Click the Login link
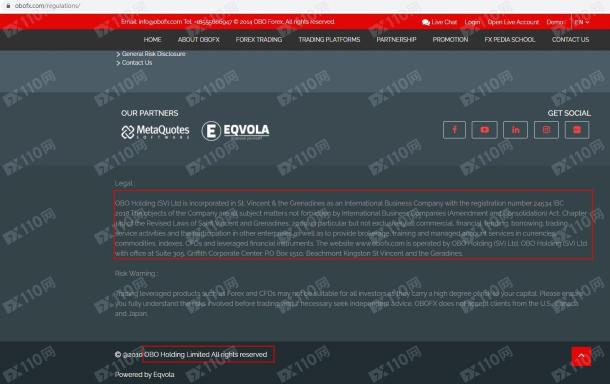Viewport: 610px width, 384px height. click(x=472, y=22)
